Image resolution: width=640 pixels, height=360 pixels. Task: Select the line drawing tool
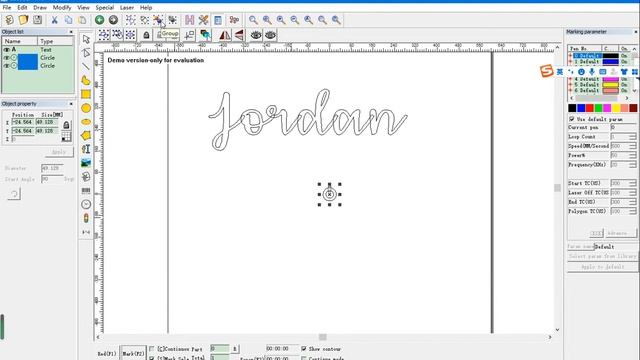[86, 66]
